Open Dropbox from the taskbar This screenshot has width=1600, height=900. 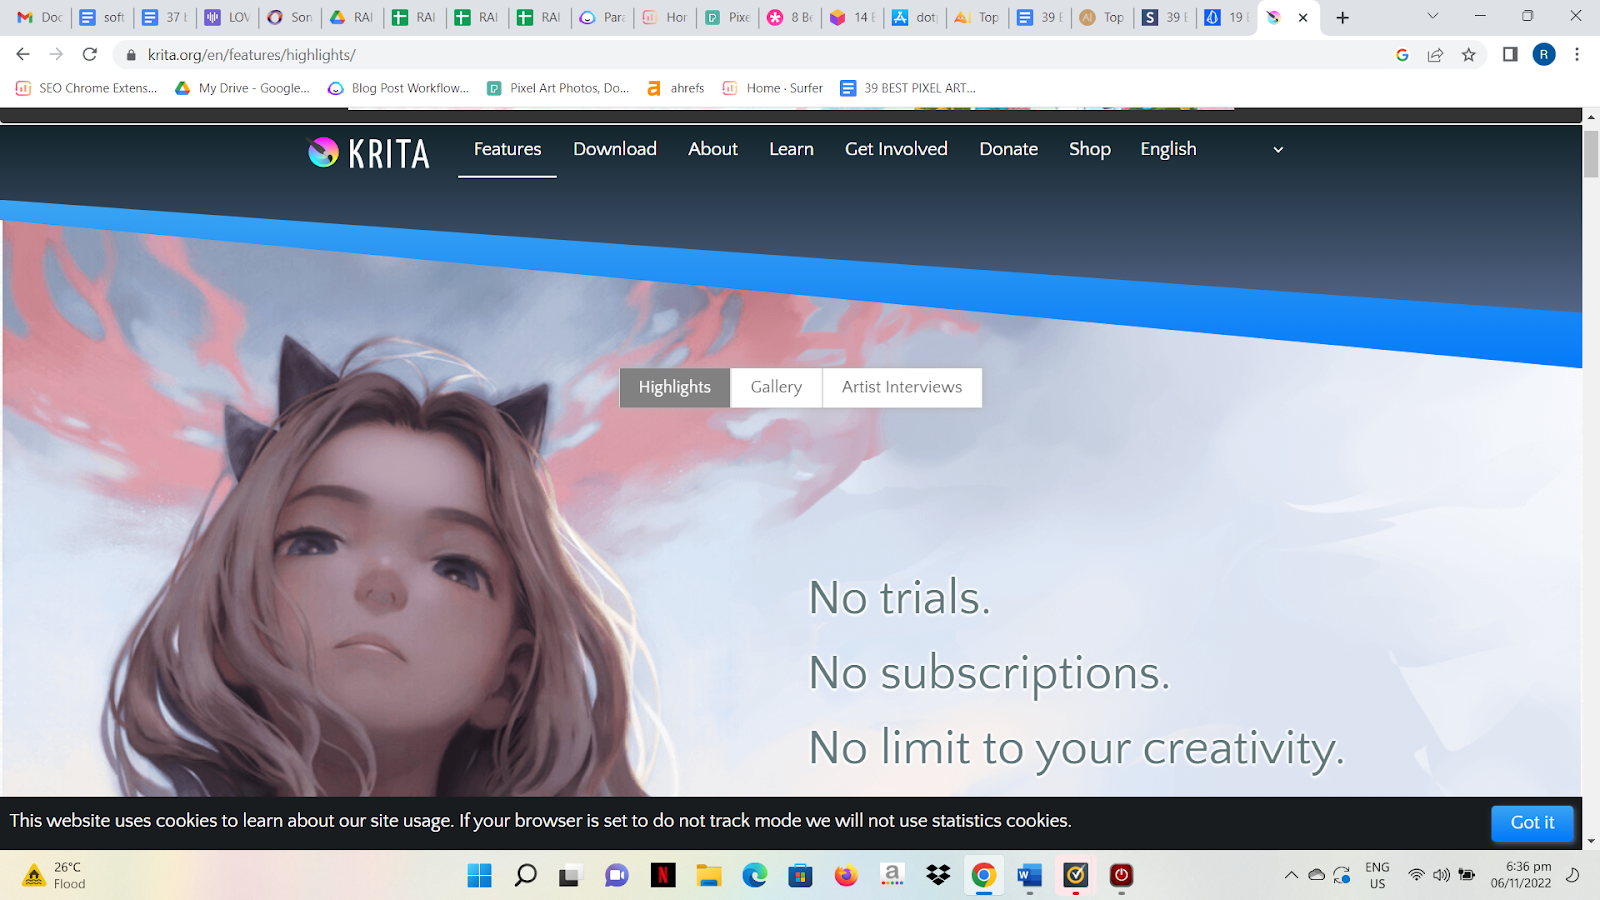pyautogui.click(x=938, y=876)
